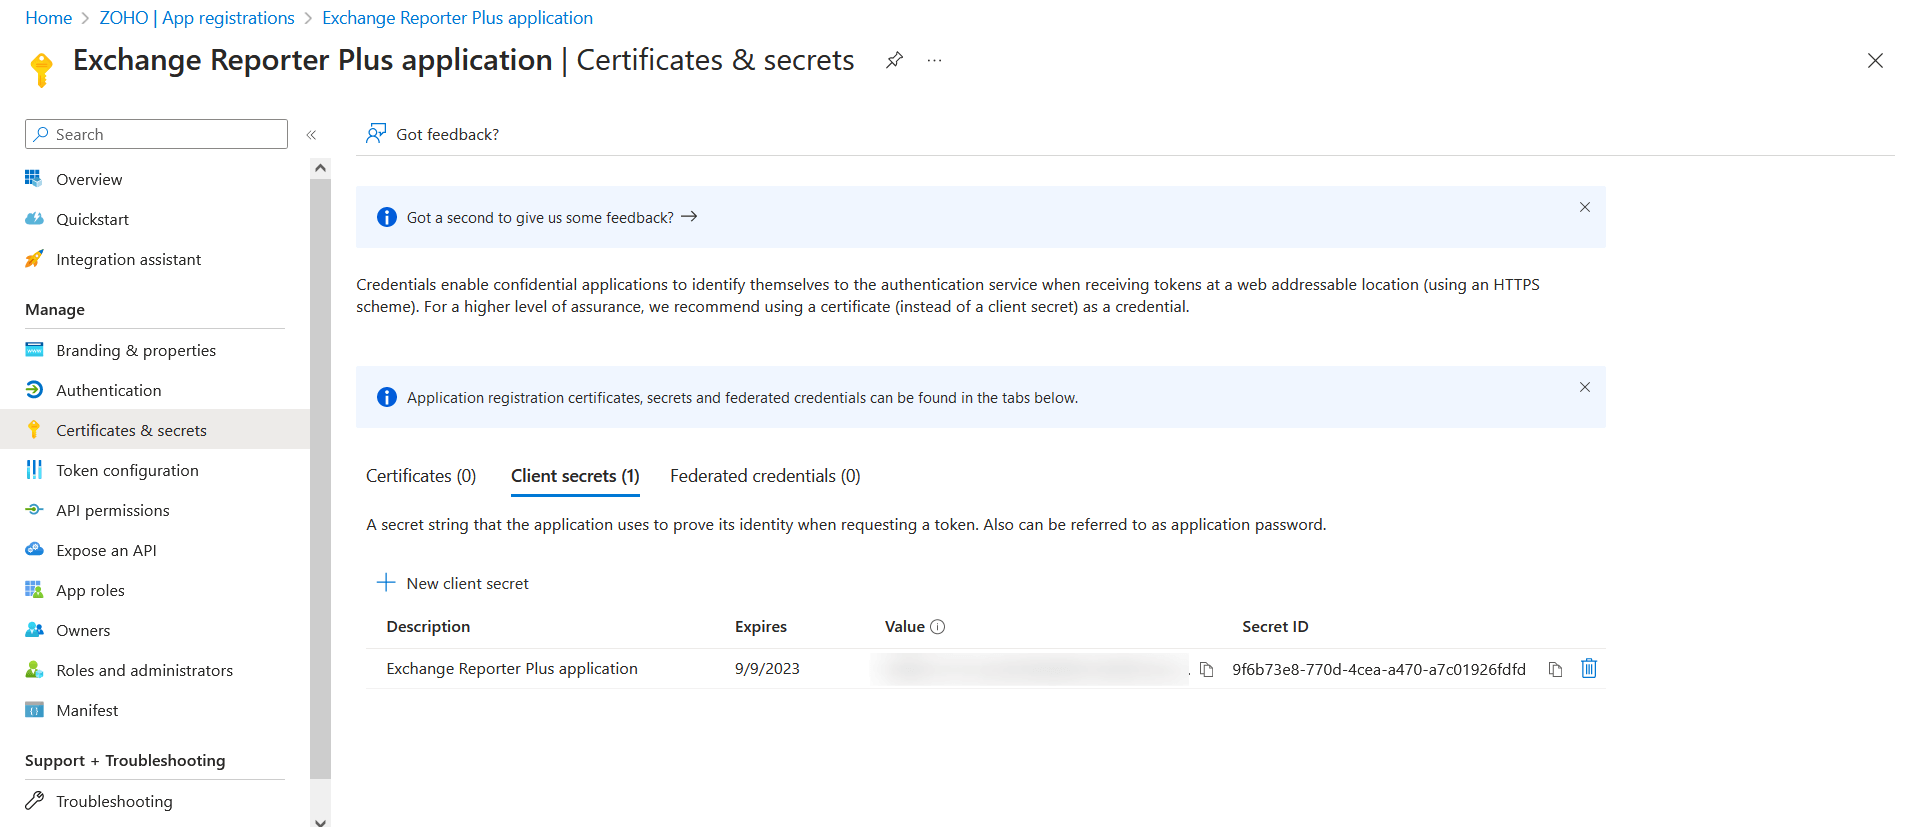The image size is (1920, 827).
Task: Click the Branding & properties icon
Action: [34, 349]
